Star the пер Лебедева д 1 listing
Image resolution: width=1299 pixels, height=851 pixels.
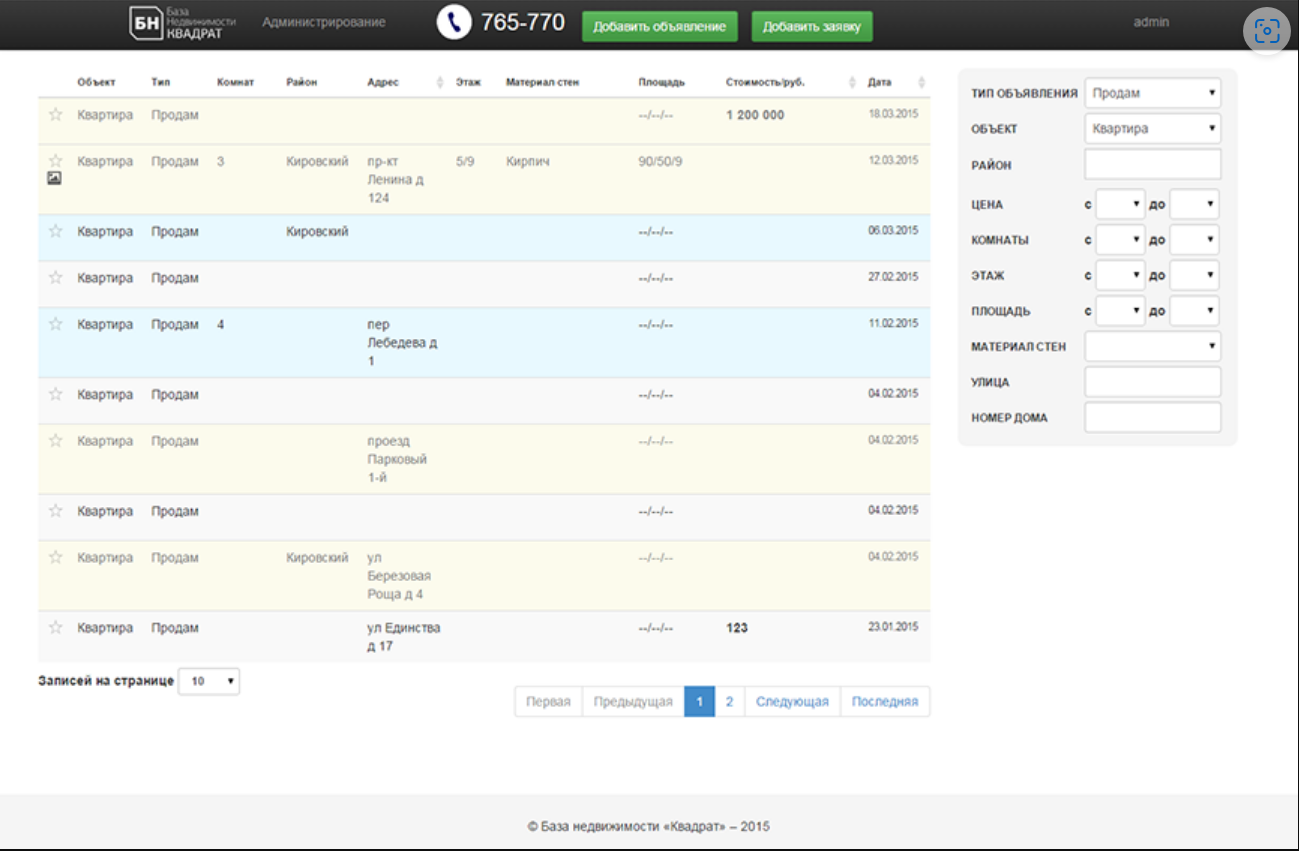56,324
